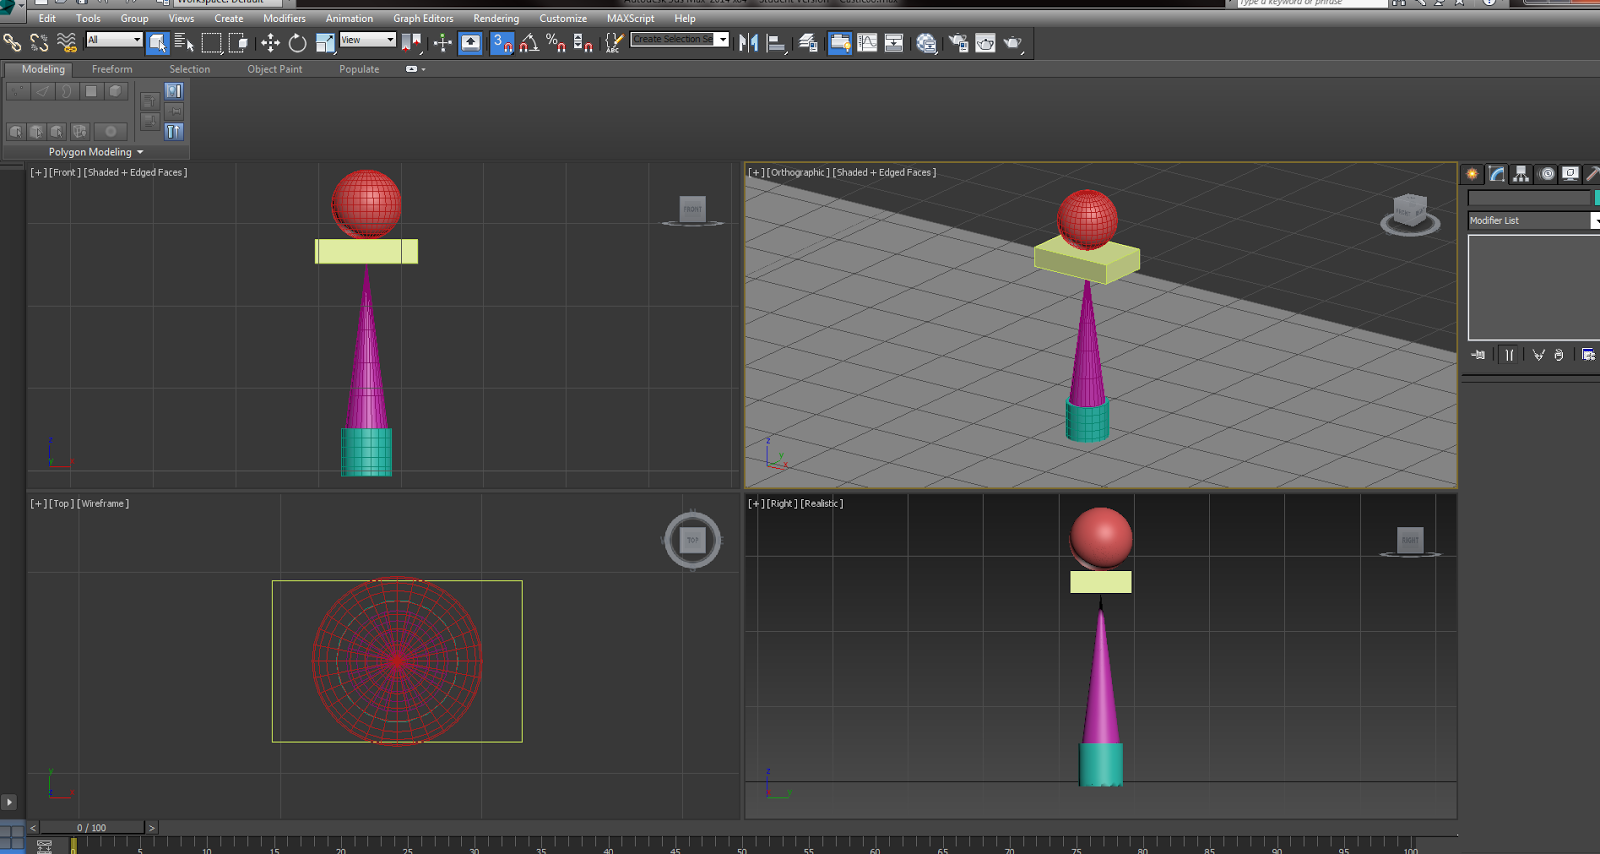The height and width of the screenshot is (854, 1600).
Task: Open the Right viewport Realistic label menu
Action: click(821, 503)
